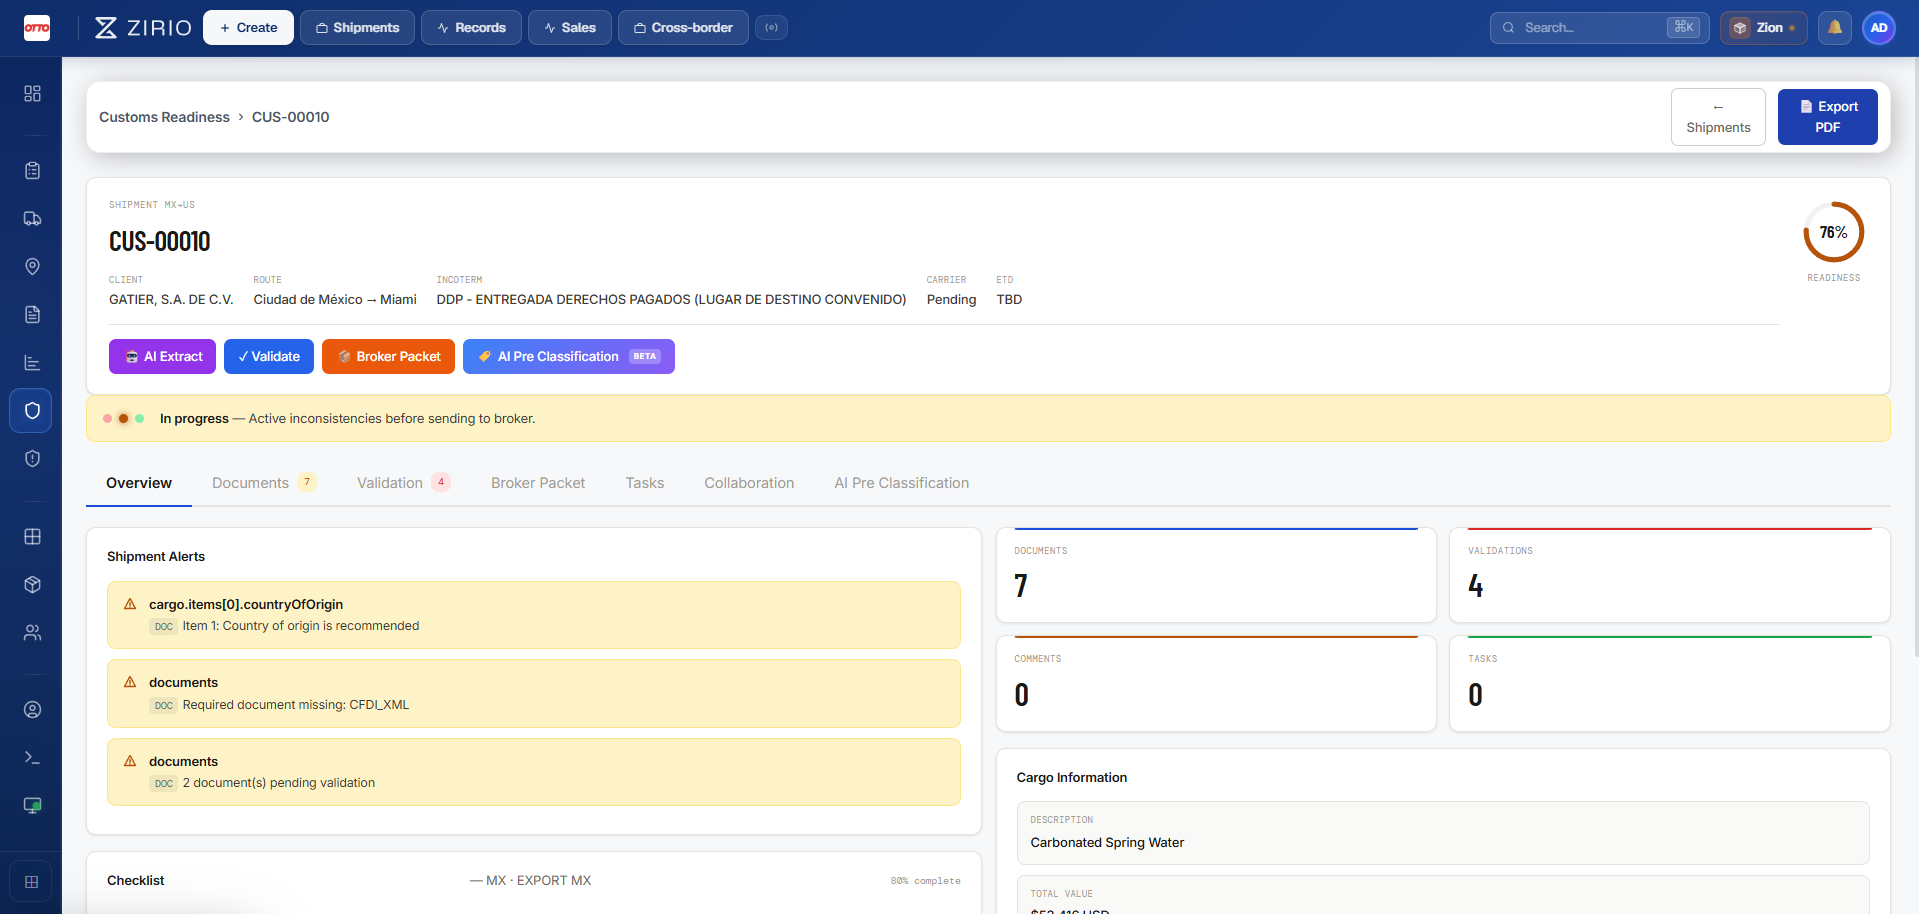Click the orange Broker Packet button
The height and width of the screenshot is (914, 1919).
point(388,357)
